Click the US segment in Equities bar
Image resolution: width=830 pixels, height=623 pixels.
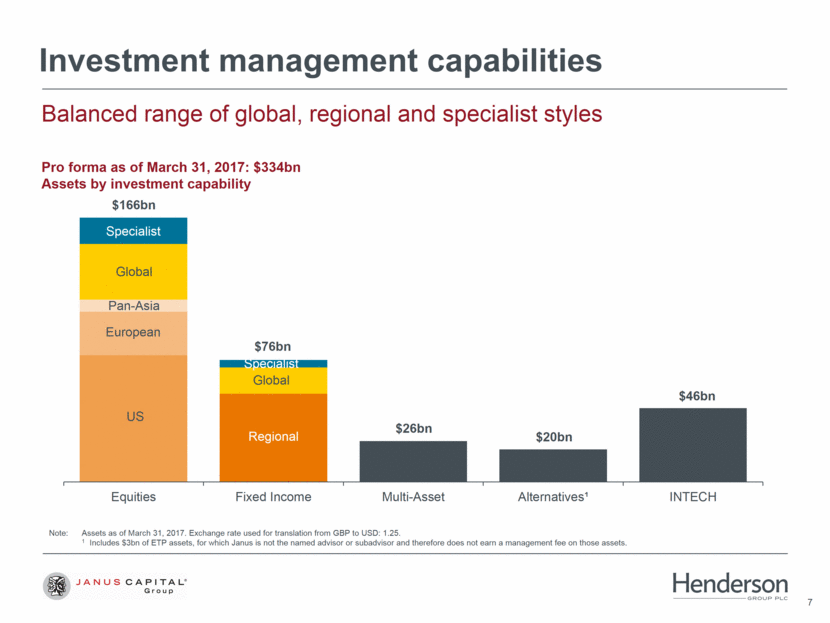[133, 418]
